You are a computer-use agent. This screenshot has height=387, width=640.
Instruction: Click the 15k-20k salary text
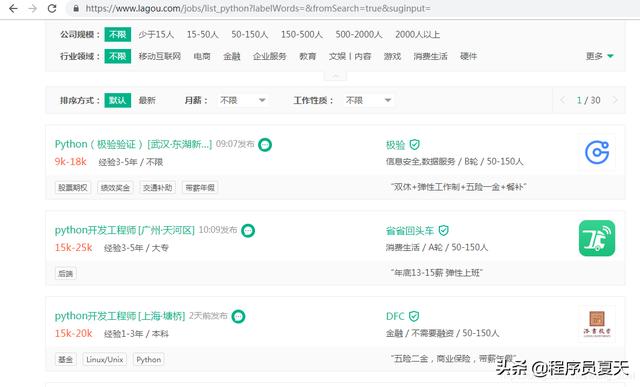pos(73,334)
